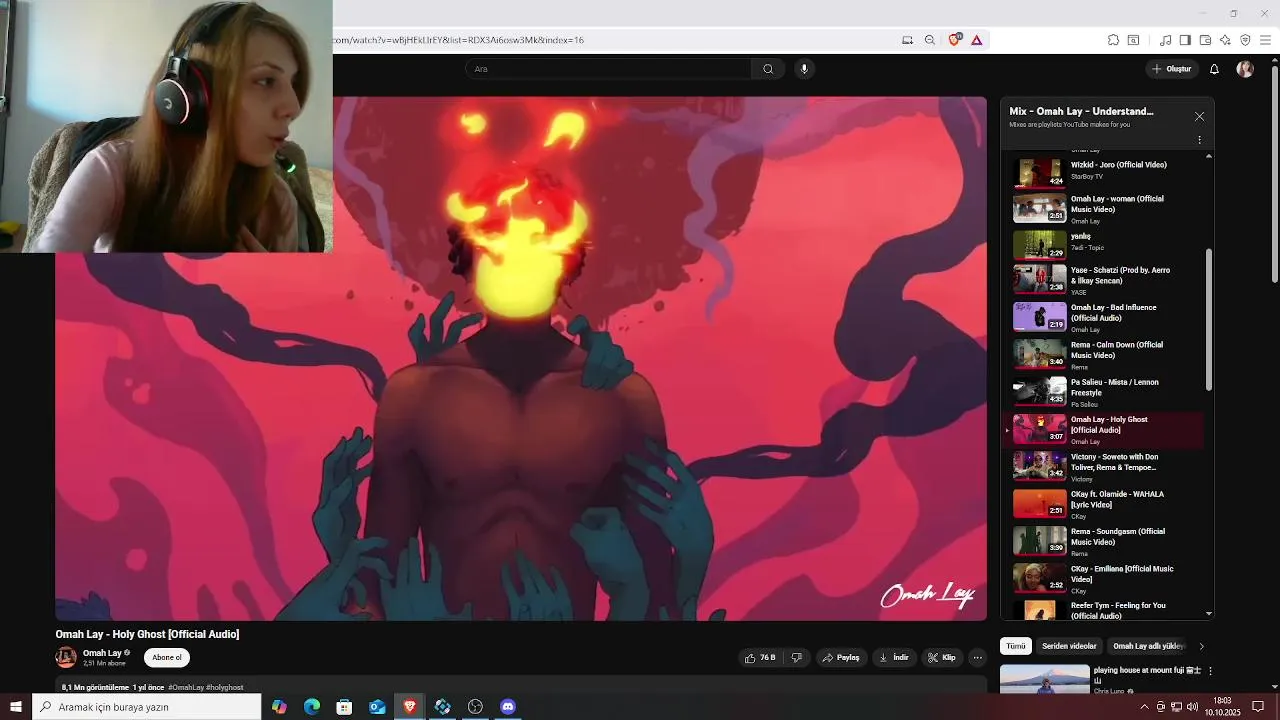Close the Mix playlist panel

(x=1199, y=117)
